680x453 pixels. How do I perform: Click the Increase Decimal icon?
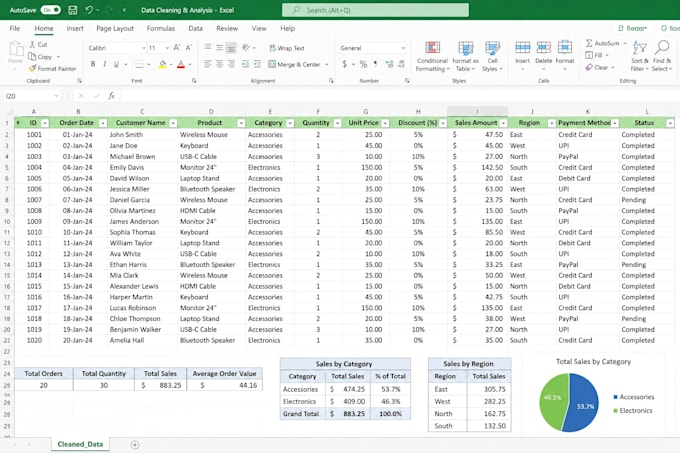(389, 64)
